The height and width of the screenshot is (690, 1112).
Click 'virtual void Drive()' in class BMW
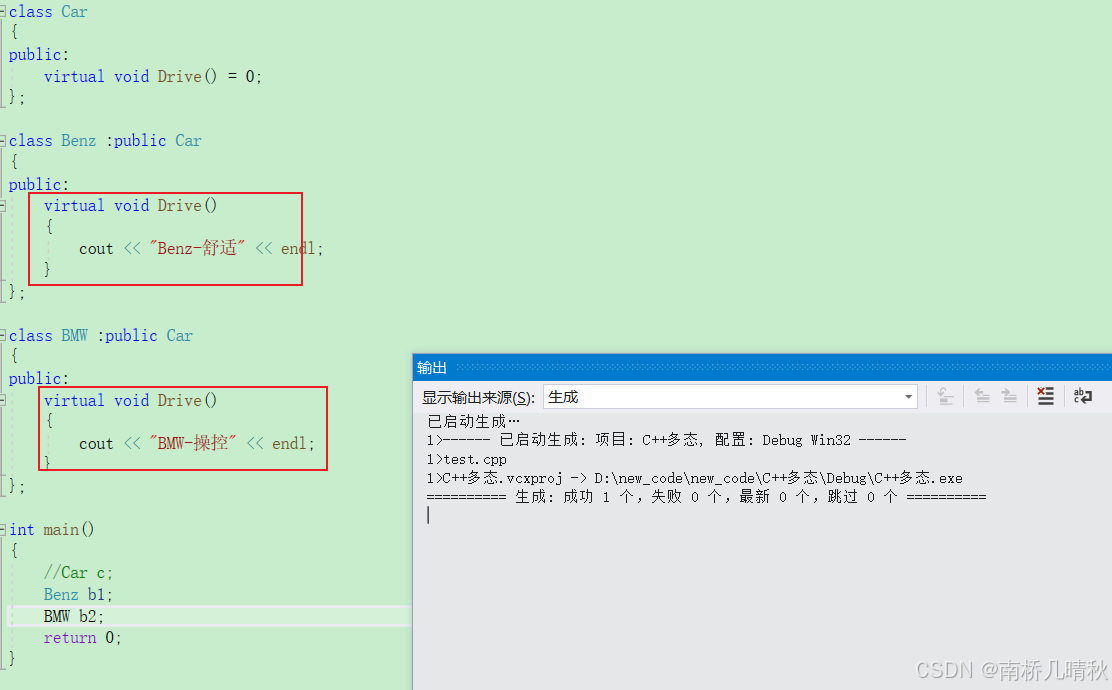tap(130, 401)
